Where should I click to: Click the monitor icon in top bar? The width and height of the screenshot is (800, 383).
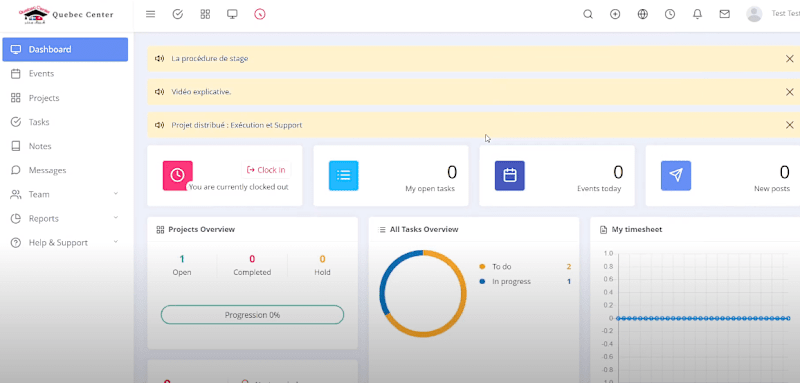click(232, 14)
